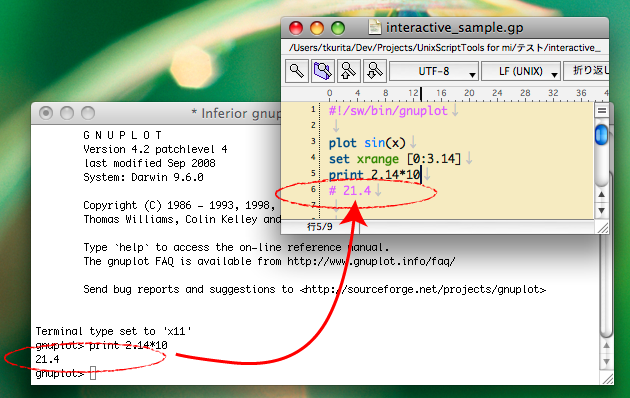Click the gnuplot window scrollbar up arrow
The width and height of the screenshot is (630, 398).
point(607,345)
